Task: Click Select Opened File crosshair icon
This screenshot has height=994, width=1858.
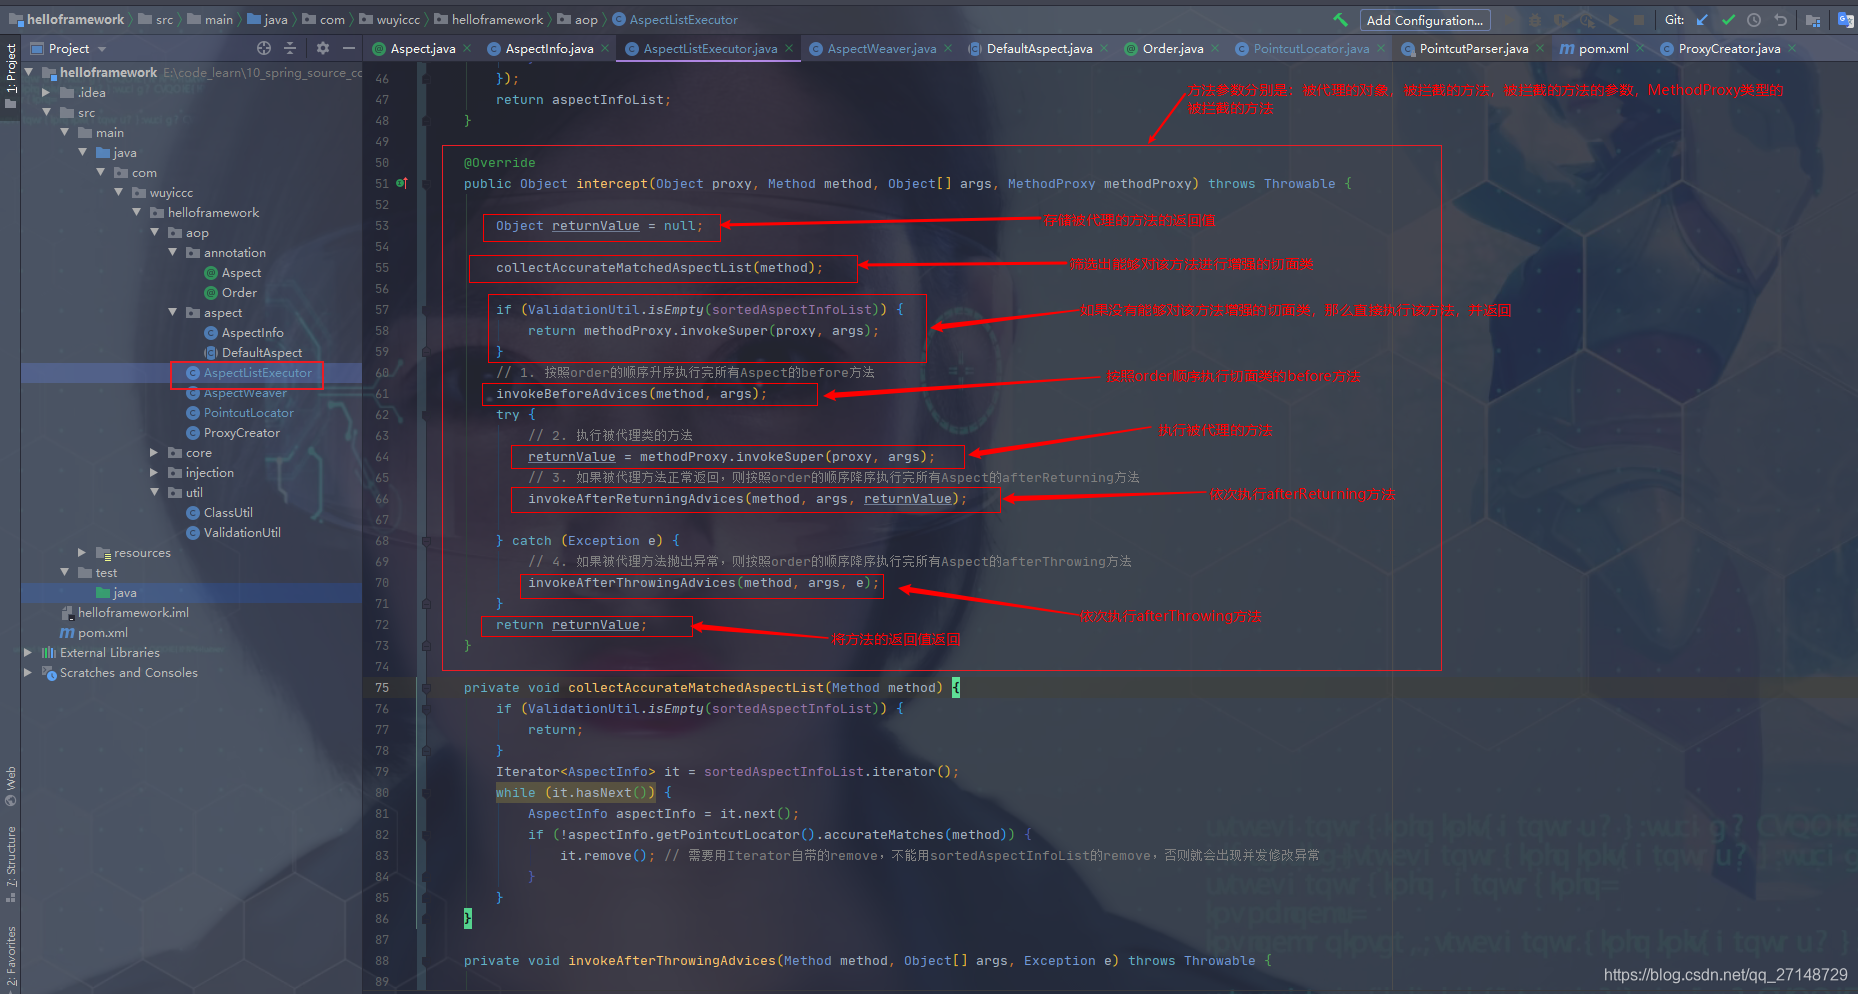Action: point(264,48)
